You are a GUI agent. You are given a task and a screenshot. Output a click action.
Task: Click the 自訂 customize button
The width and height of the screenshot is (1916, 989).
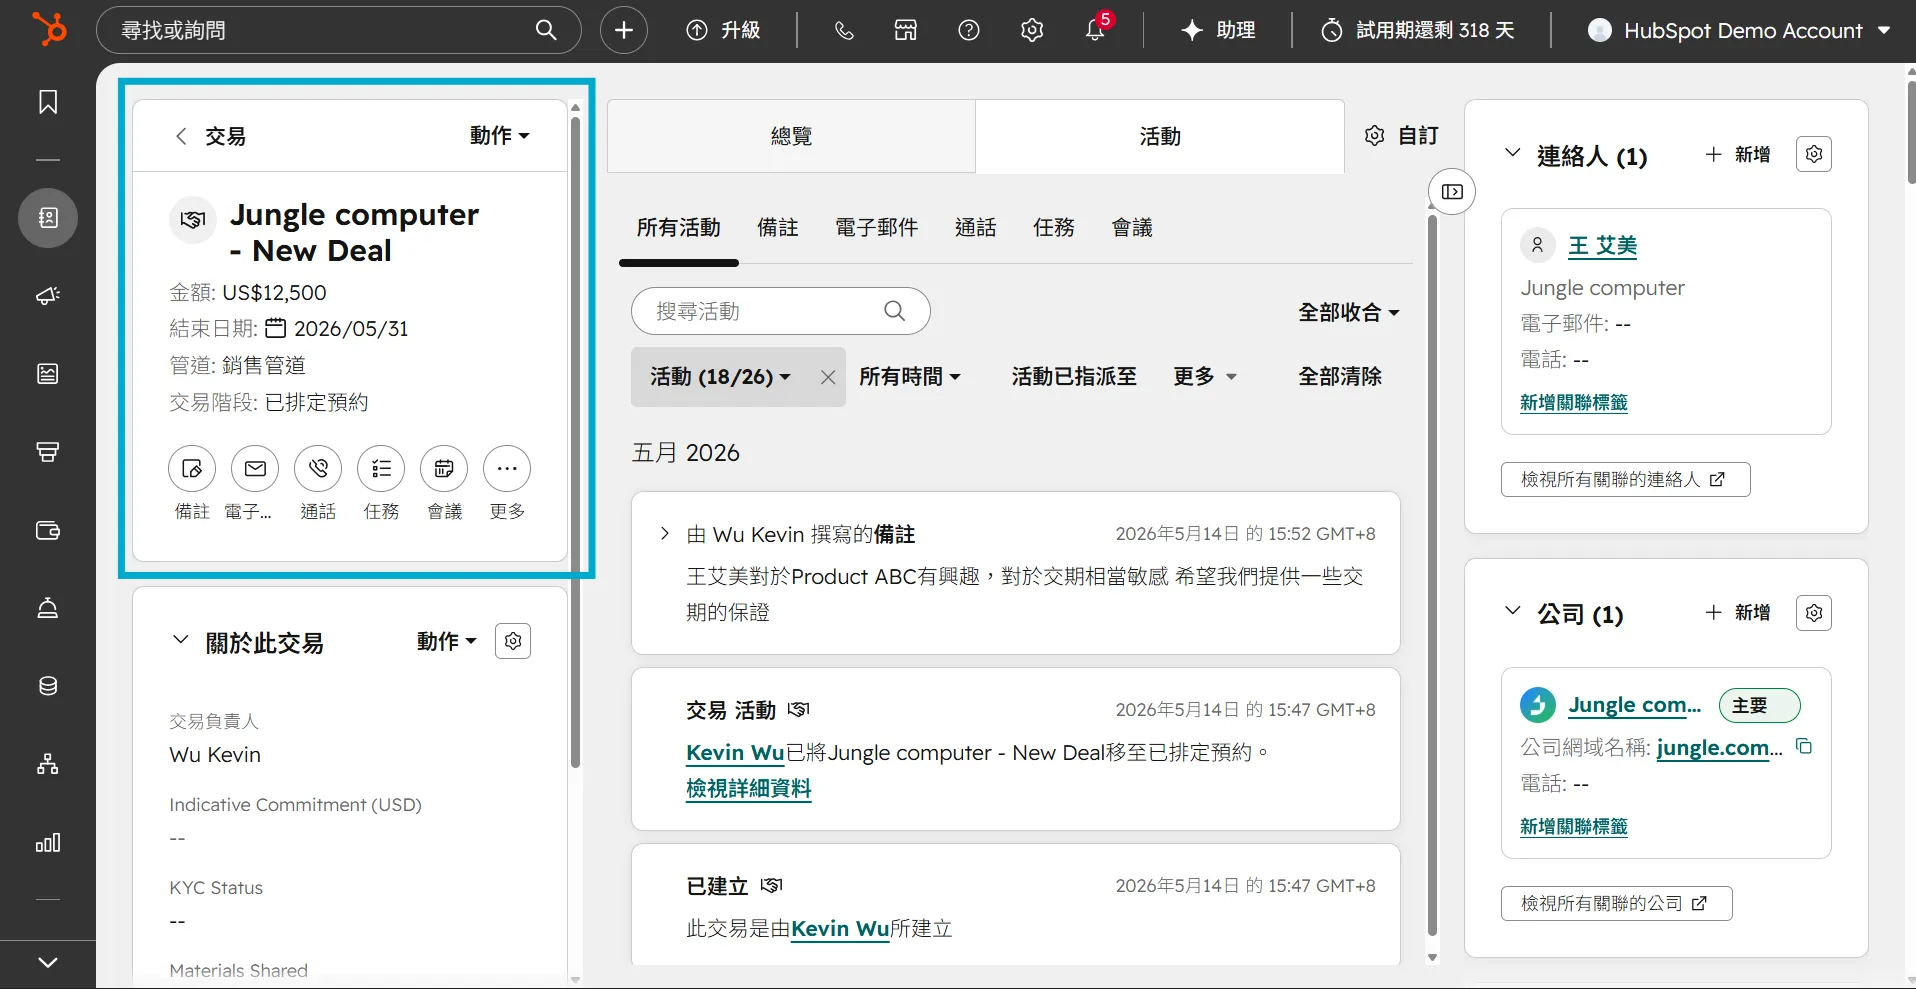1401,135
